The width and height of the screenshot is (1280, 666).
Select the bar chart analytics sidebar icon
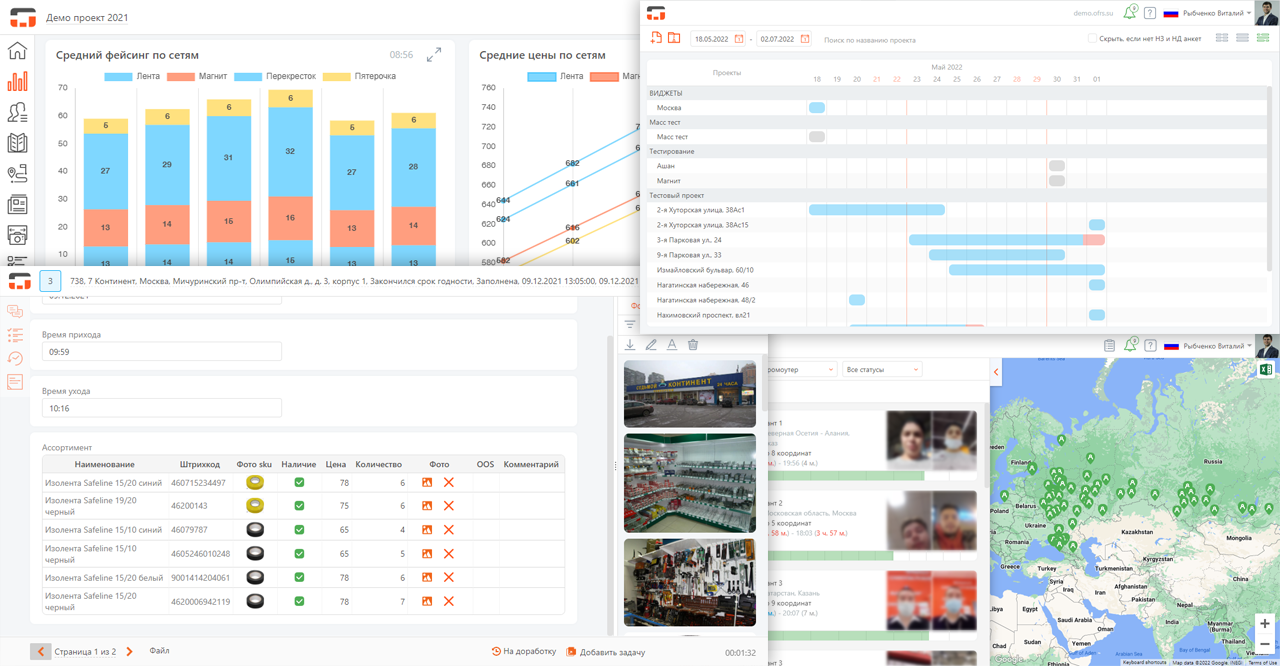(x=17, y=81)
